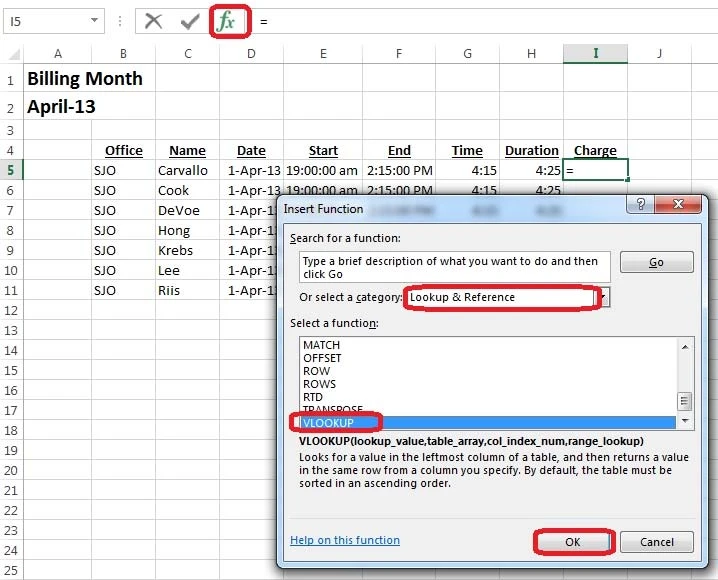
Task: Expand the function category dropdown
Action: coord(603,297)
